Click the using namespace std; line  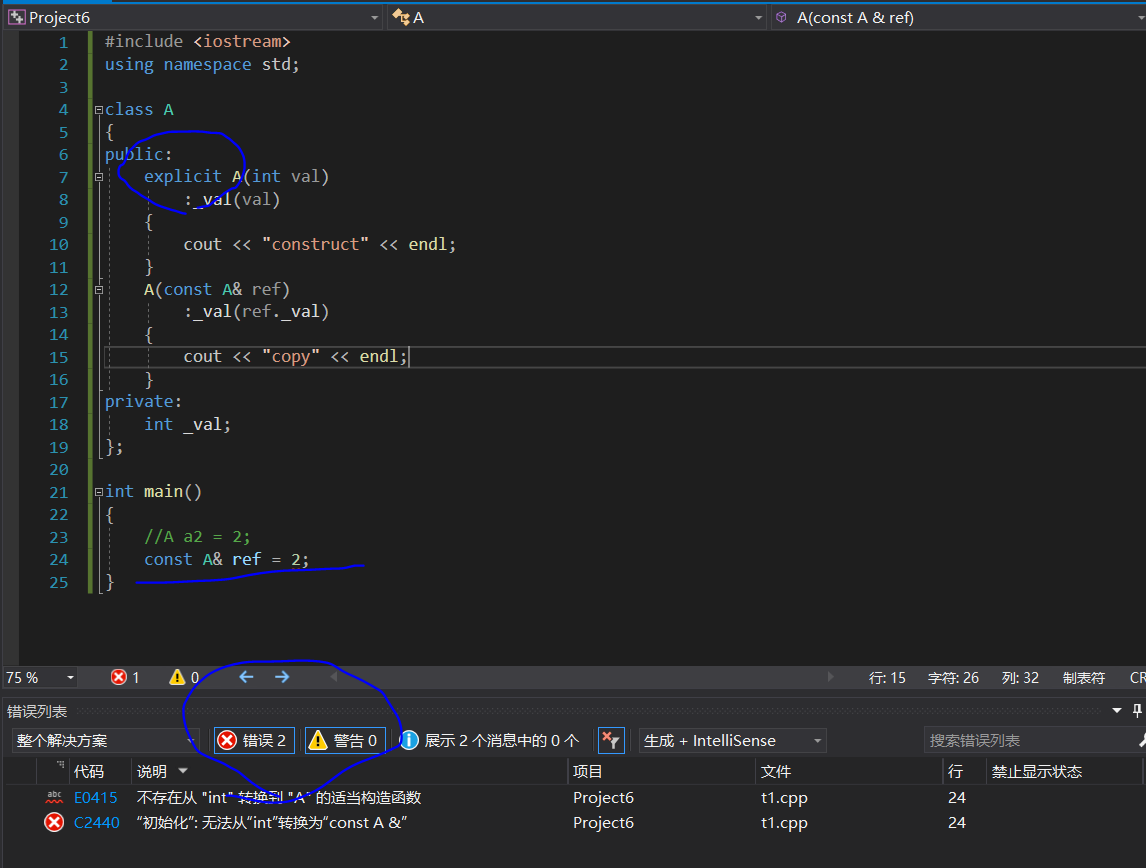[202, 64]
